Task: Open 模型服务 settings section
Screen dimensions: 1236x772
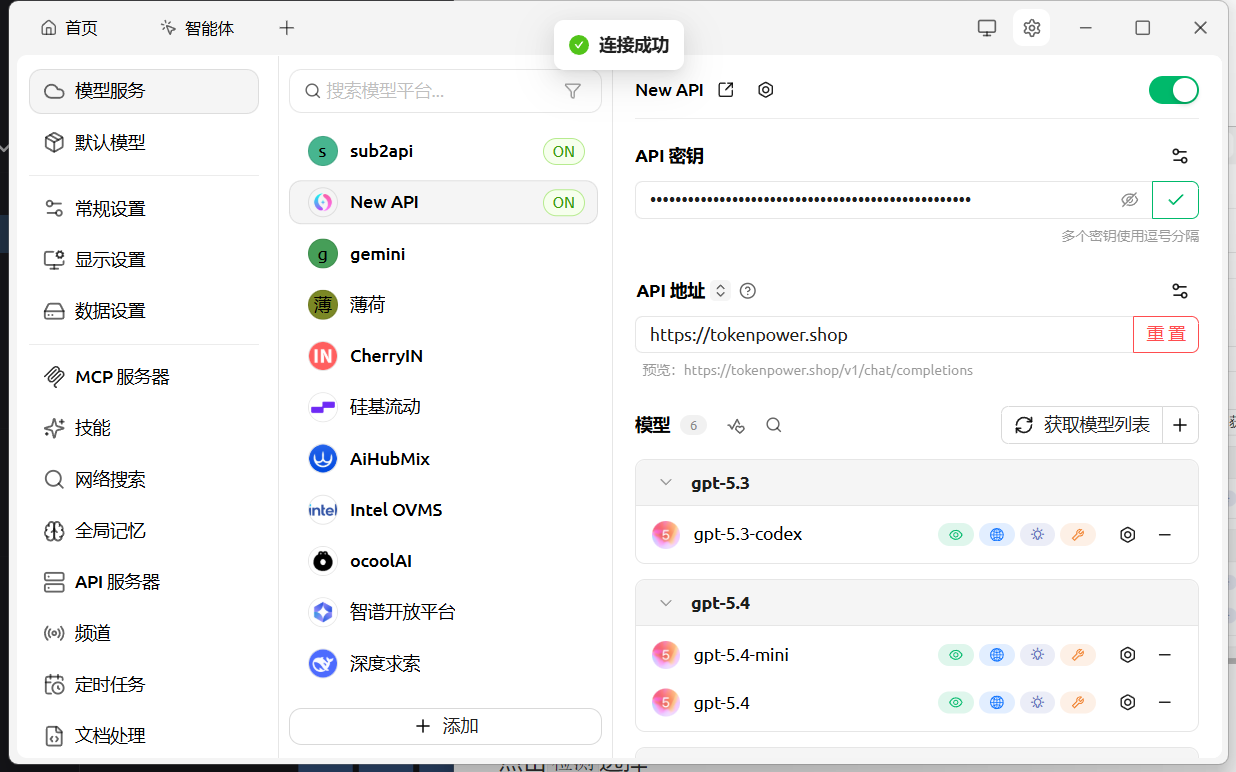Action: pyautogui.click(x=144, y=91)
